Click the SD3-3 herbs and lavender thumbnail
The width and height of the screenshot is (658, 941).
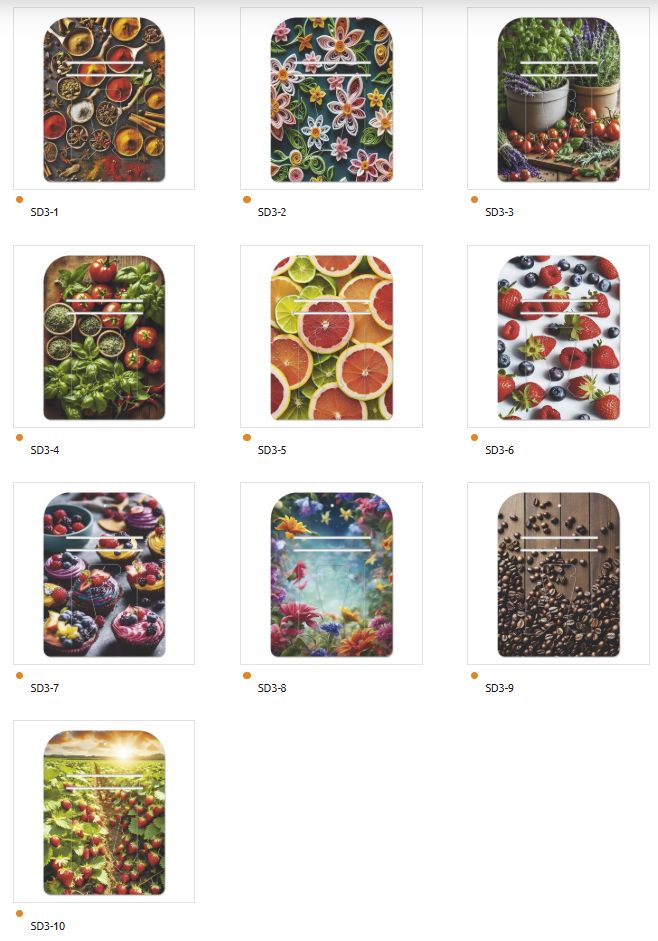pos(558,99)
